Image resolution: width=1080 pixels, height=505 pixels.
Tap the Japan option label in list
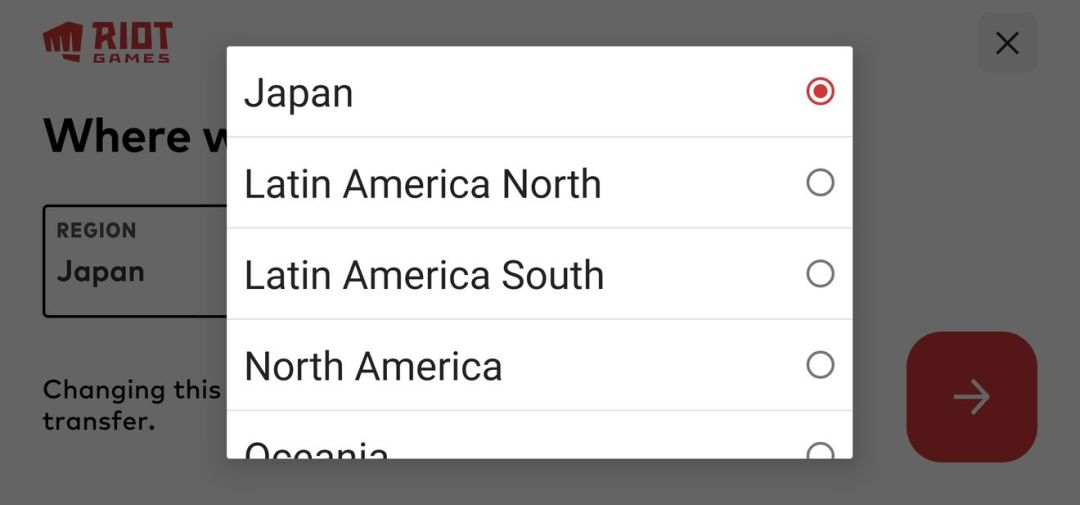point(299,93)
